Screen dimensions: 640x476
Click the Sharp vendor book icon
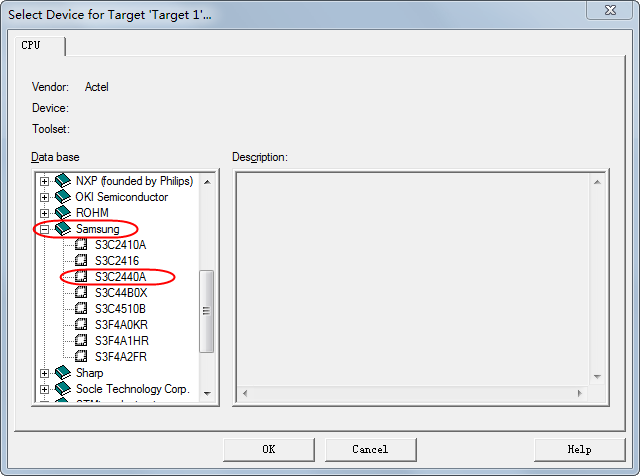[x=63, y=372]
